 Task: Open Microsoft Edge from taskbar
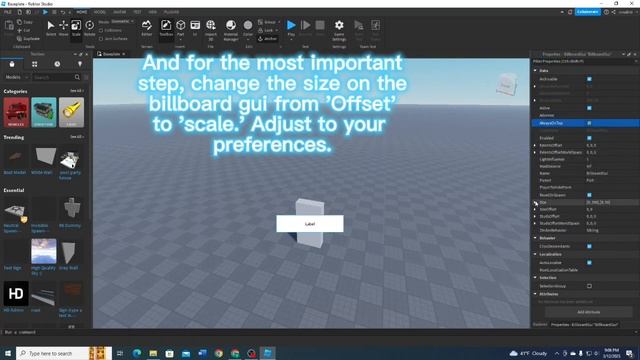coord(137,353)
